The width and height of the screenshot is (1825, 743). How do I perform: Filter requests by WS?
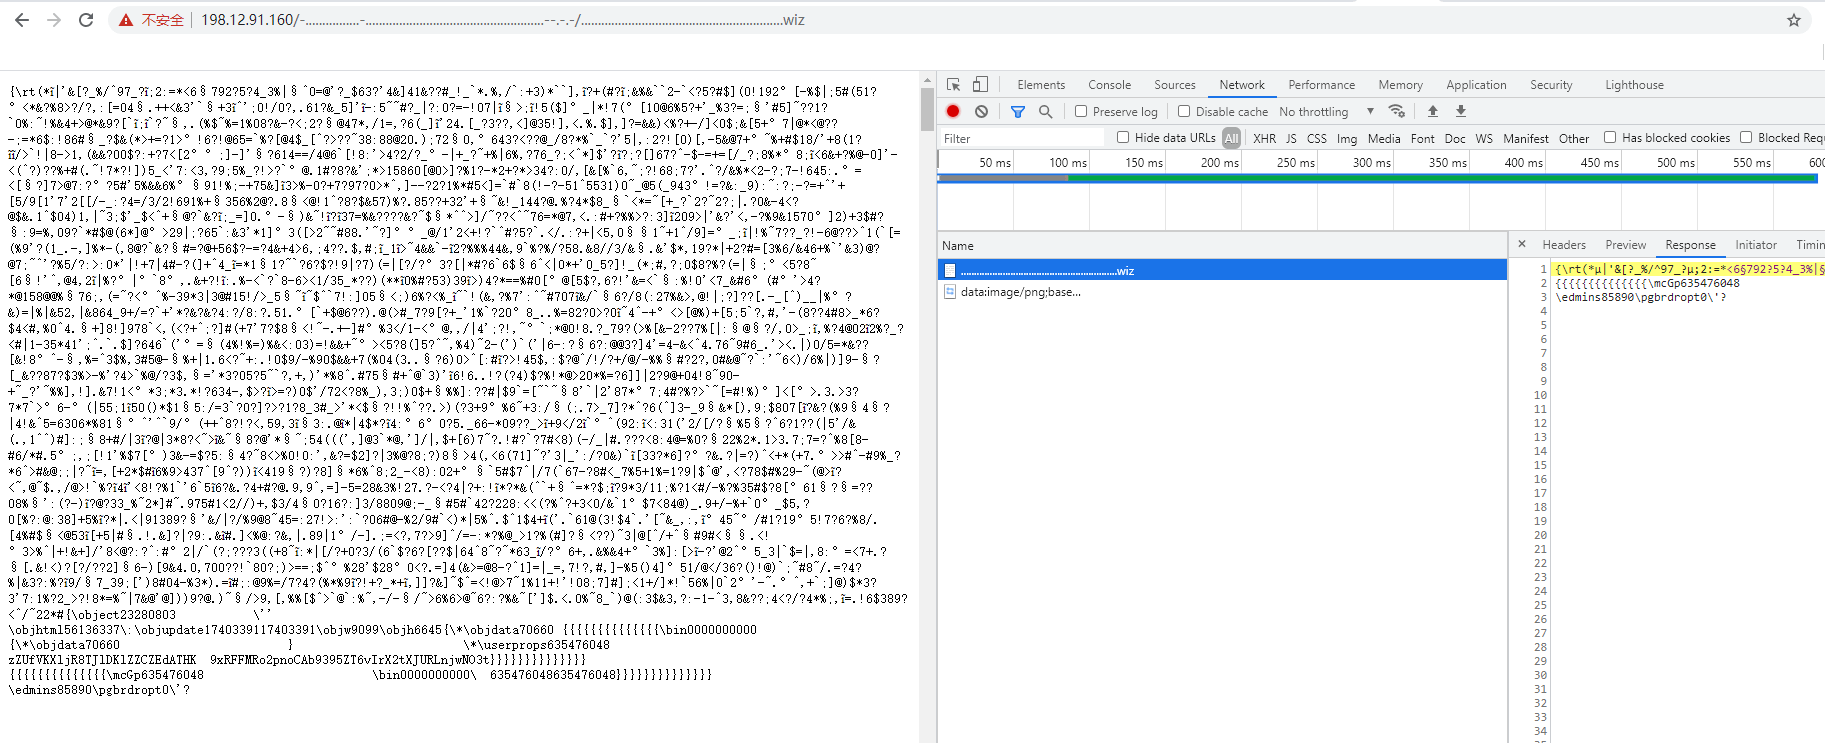1484,138
